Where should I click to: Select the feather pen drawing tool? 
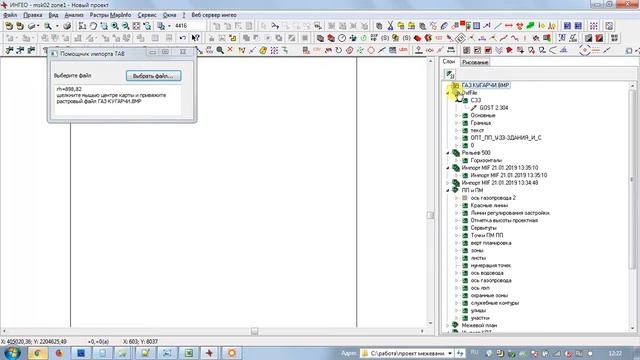444,26
